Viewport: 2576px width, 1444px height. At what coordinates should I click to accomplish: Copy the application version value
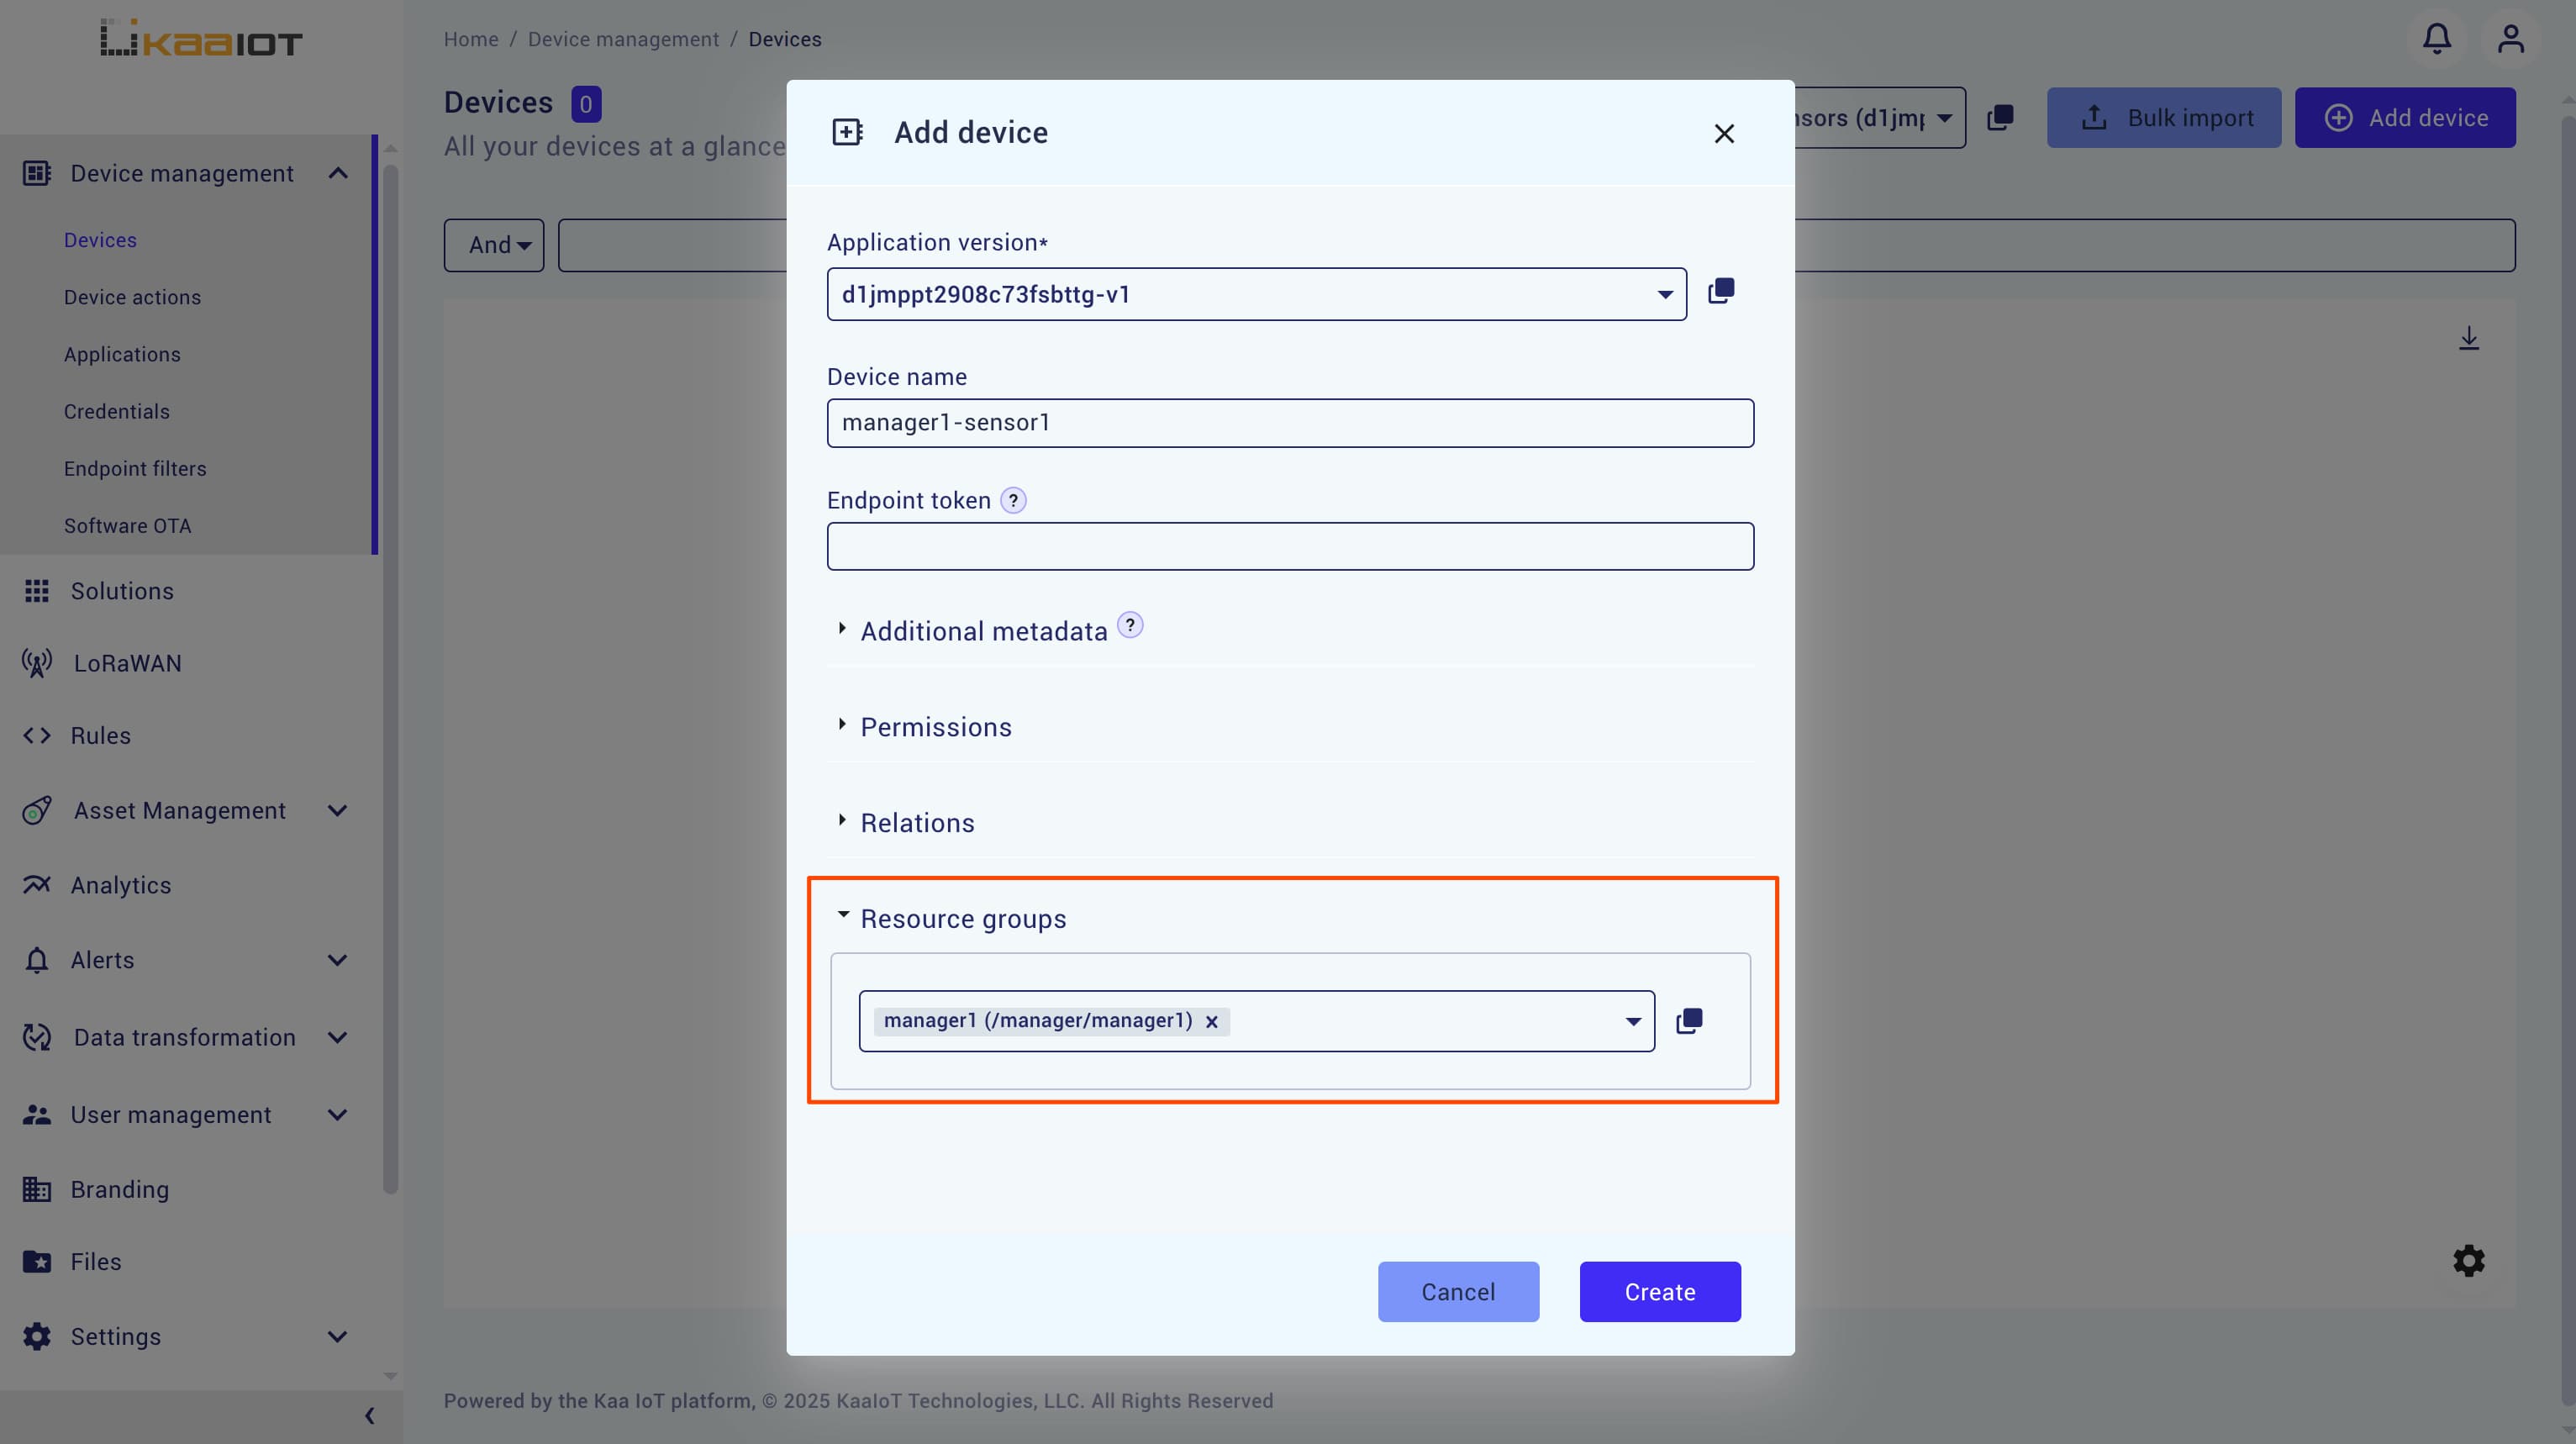coord(1721,291)
